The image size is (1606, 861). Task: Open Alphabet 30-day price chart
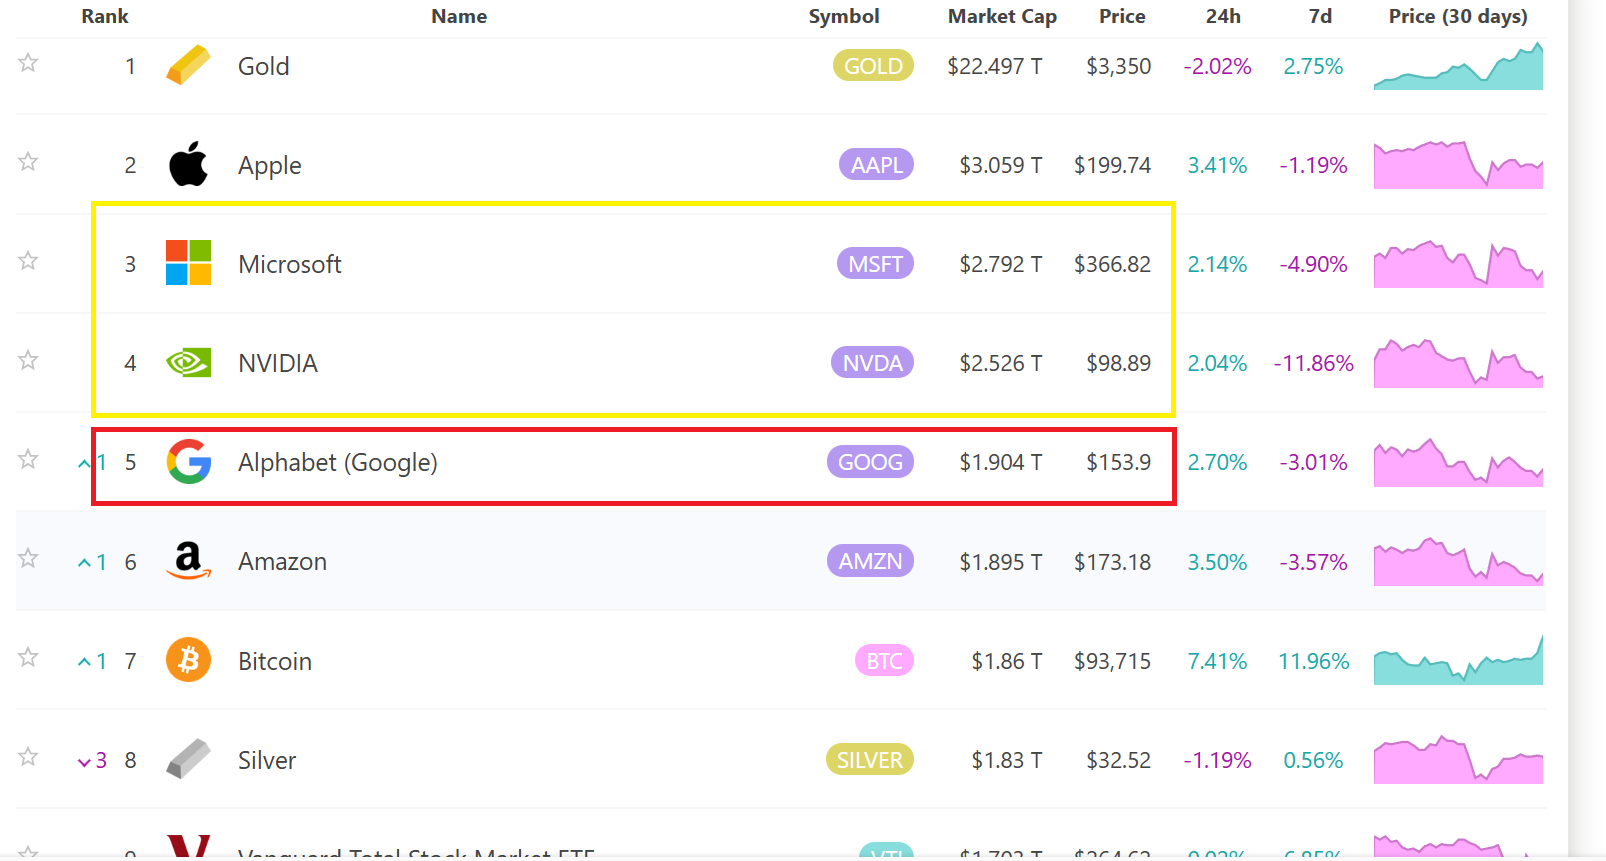pos(1458,462)
